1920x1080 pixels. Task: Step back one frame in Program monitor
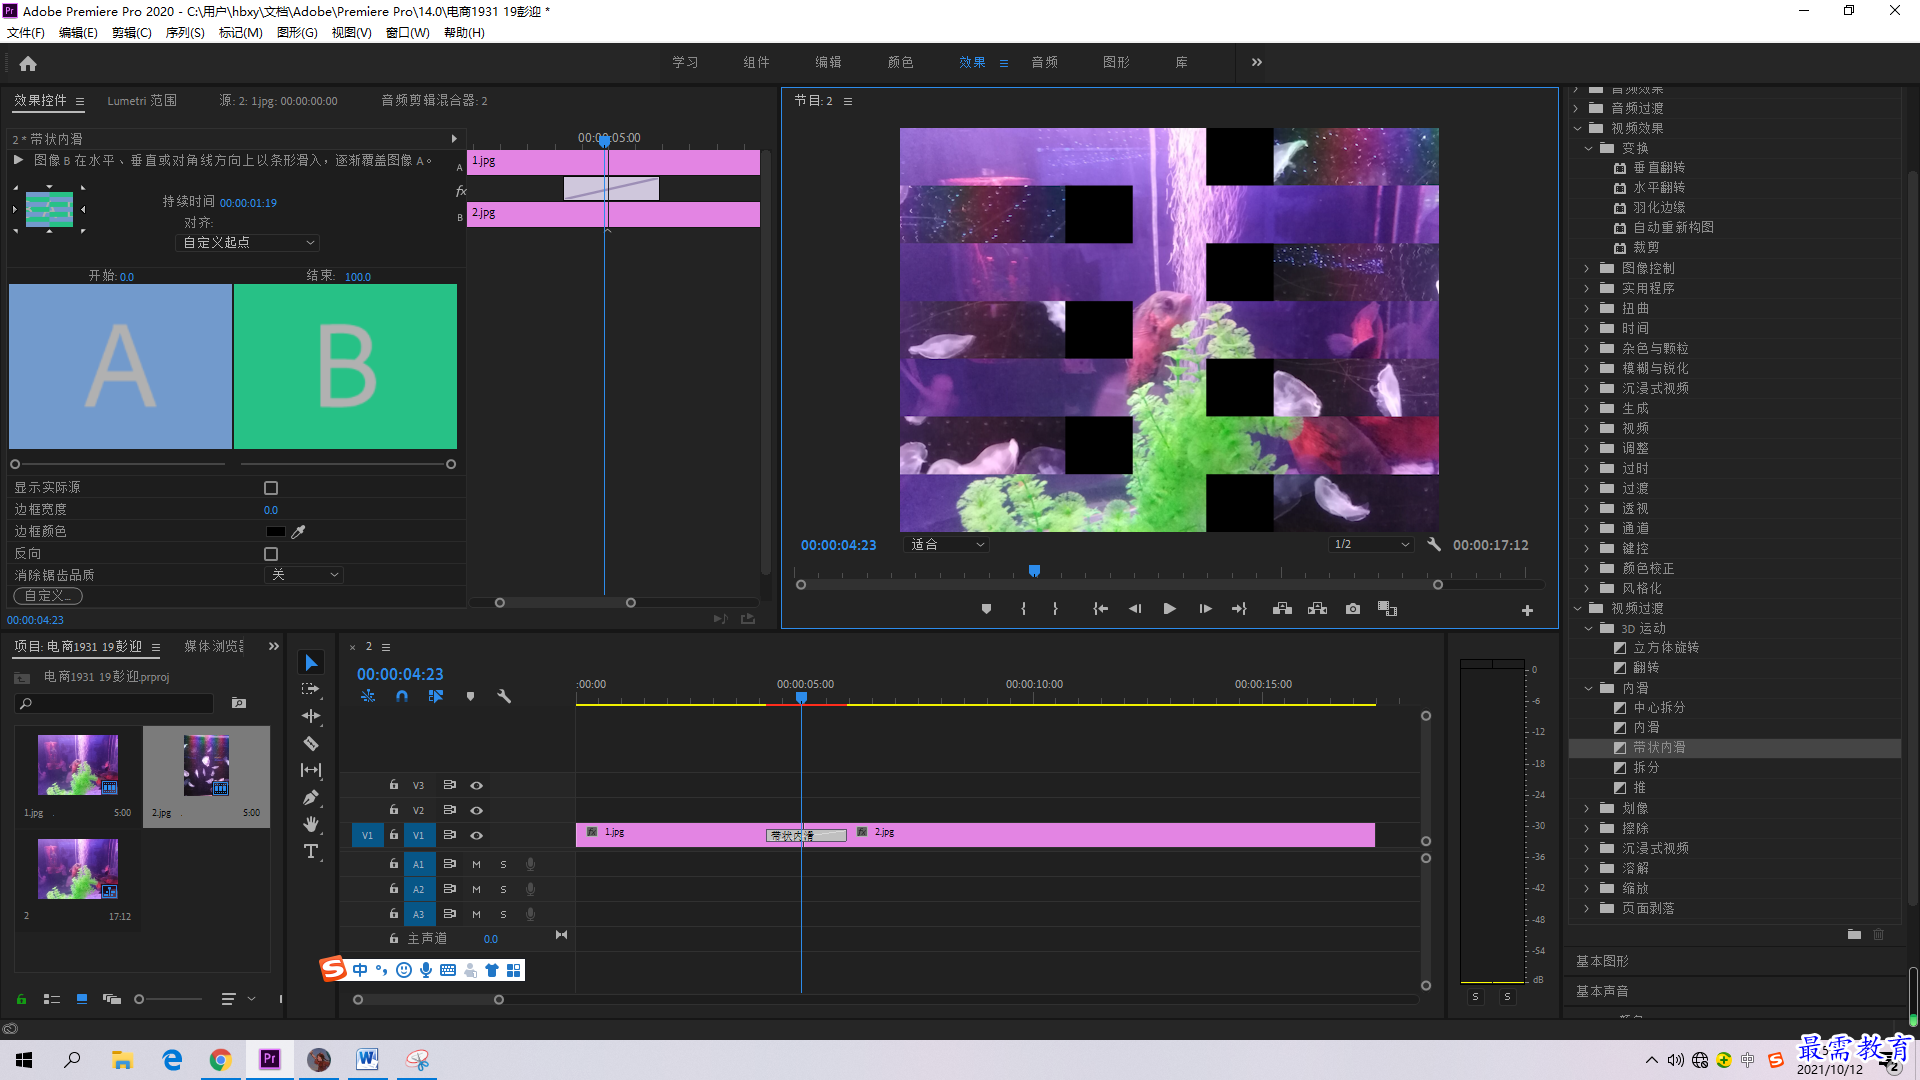click(x=1135, y=609)
